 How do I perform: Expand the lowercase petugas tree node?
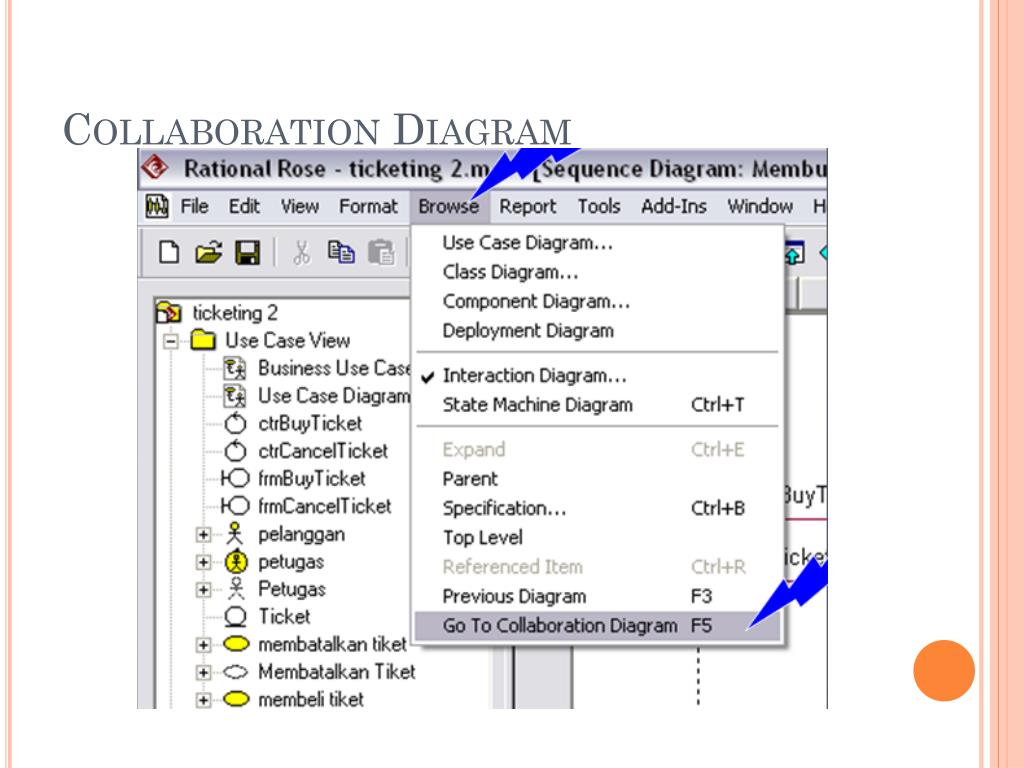tap(203, 562)
